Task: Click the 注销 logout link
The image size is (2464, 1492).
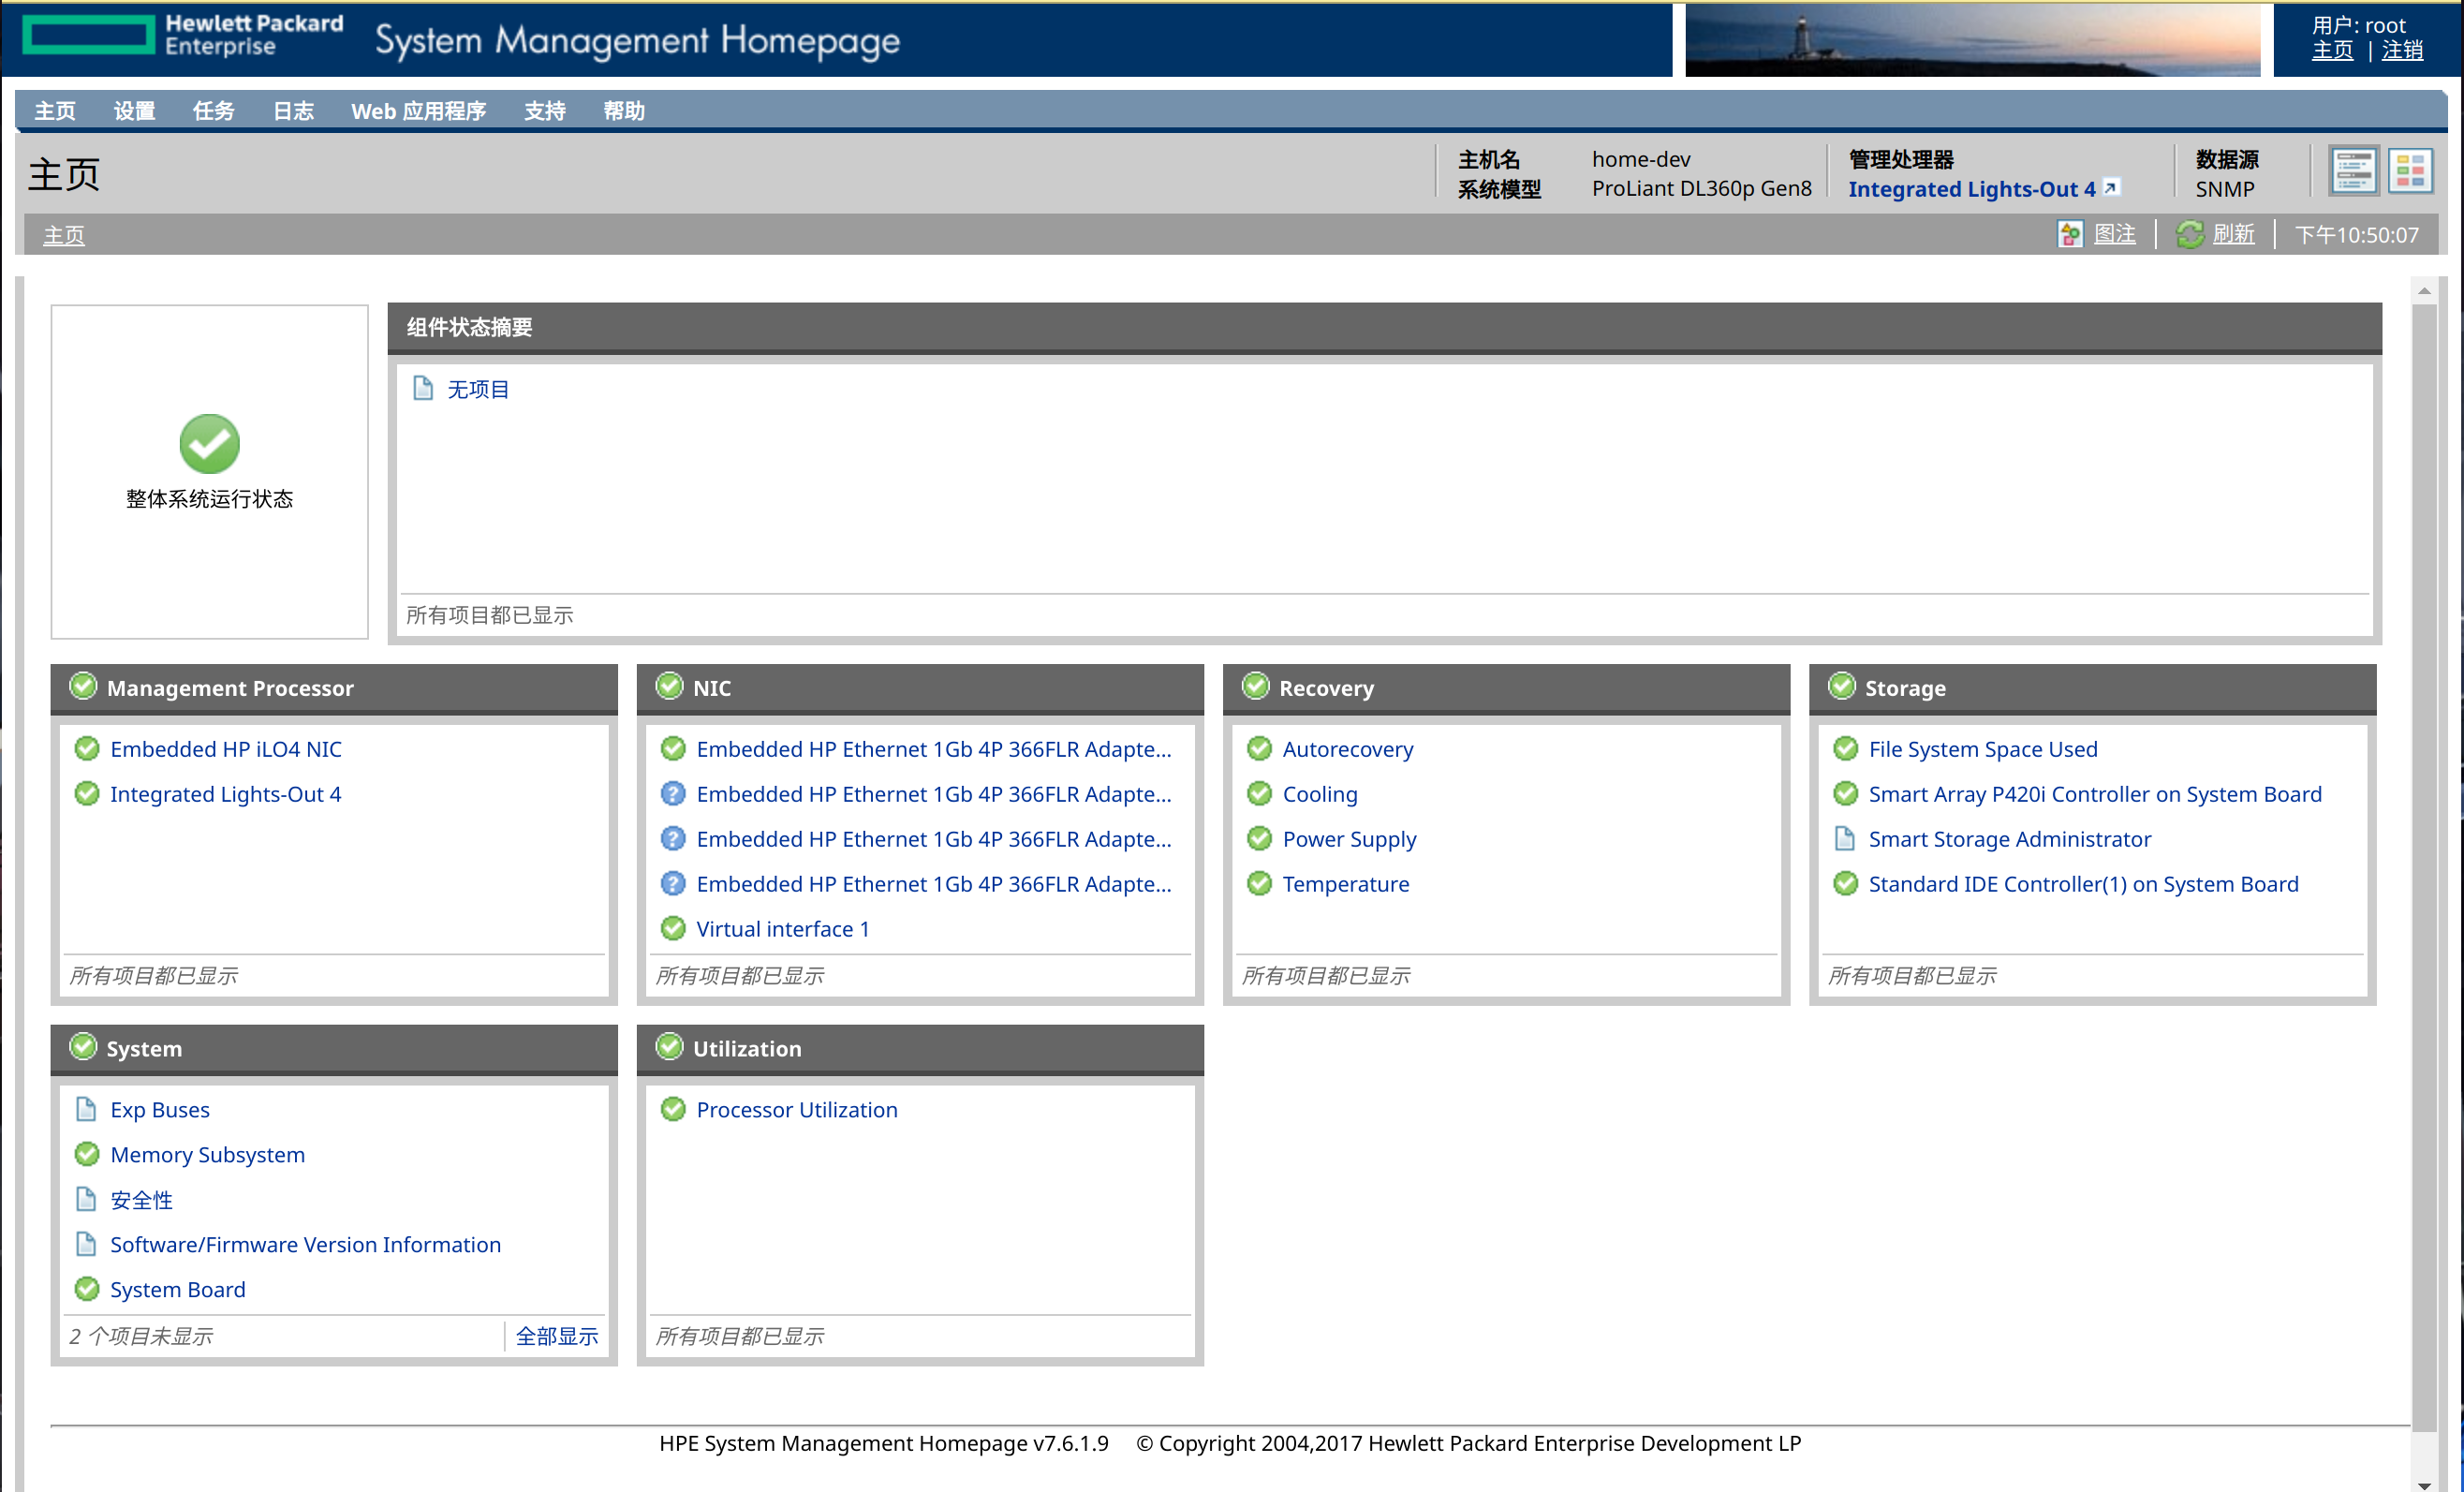Action: pos(2402,50)
